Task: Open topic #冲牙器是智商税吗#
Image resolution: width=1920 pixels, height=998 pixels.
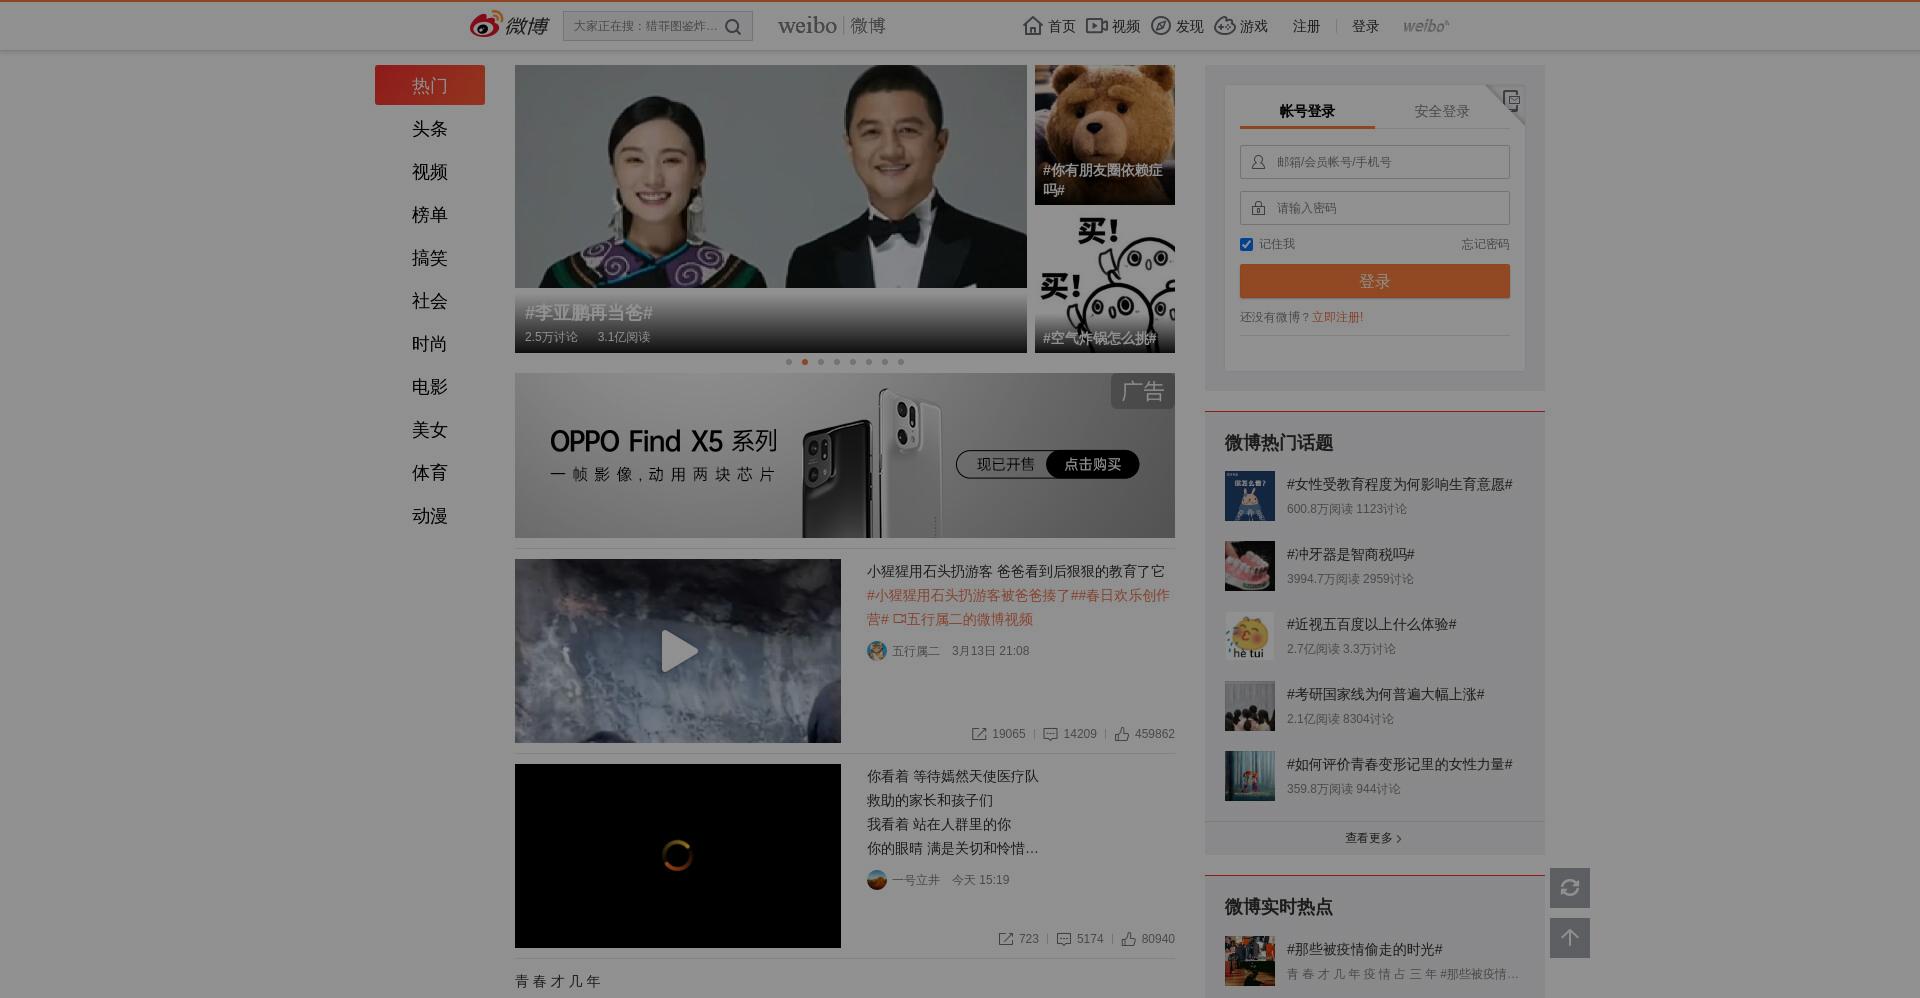Action: coord(1350,554)
